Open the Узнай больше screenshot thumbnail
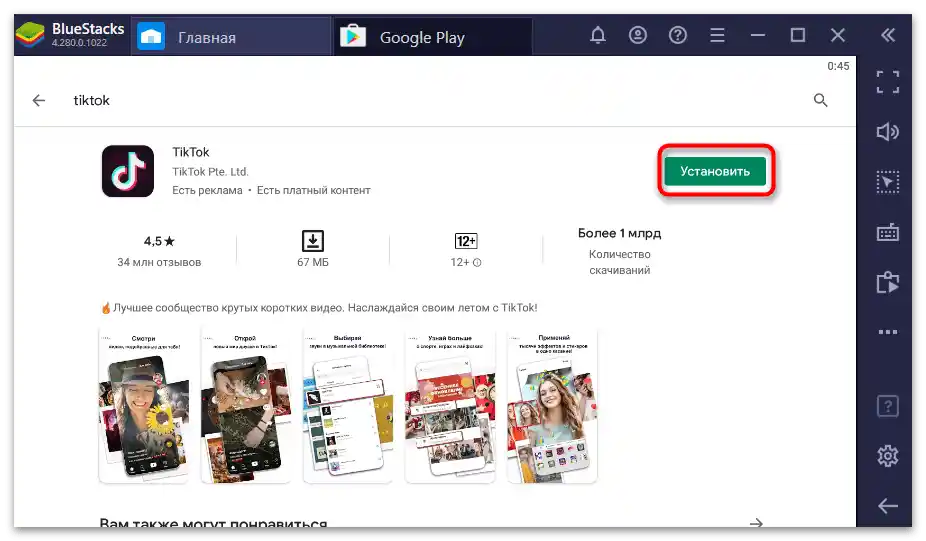The image size is (926, 541). pyautogui.click(x=450, y=406)
